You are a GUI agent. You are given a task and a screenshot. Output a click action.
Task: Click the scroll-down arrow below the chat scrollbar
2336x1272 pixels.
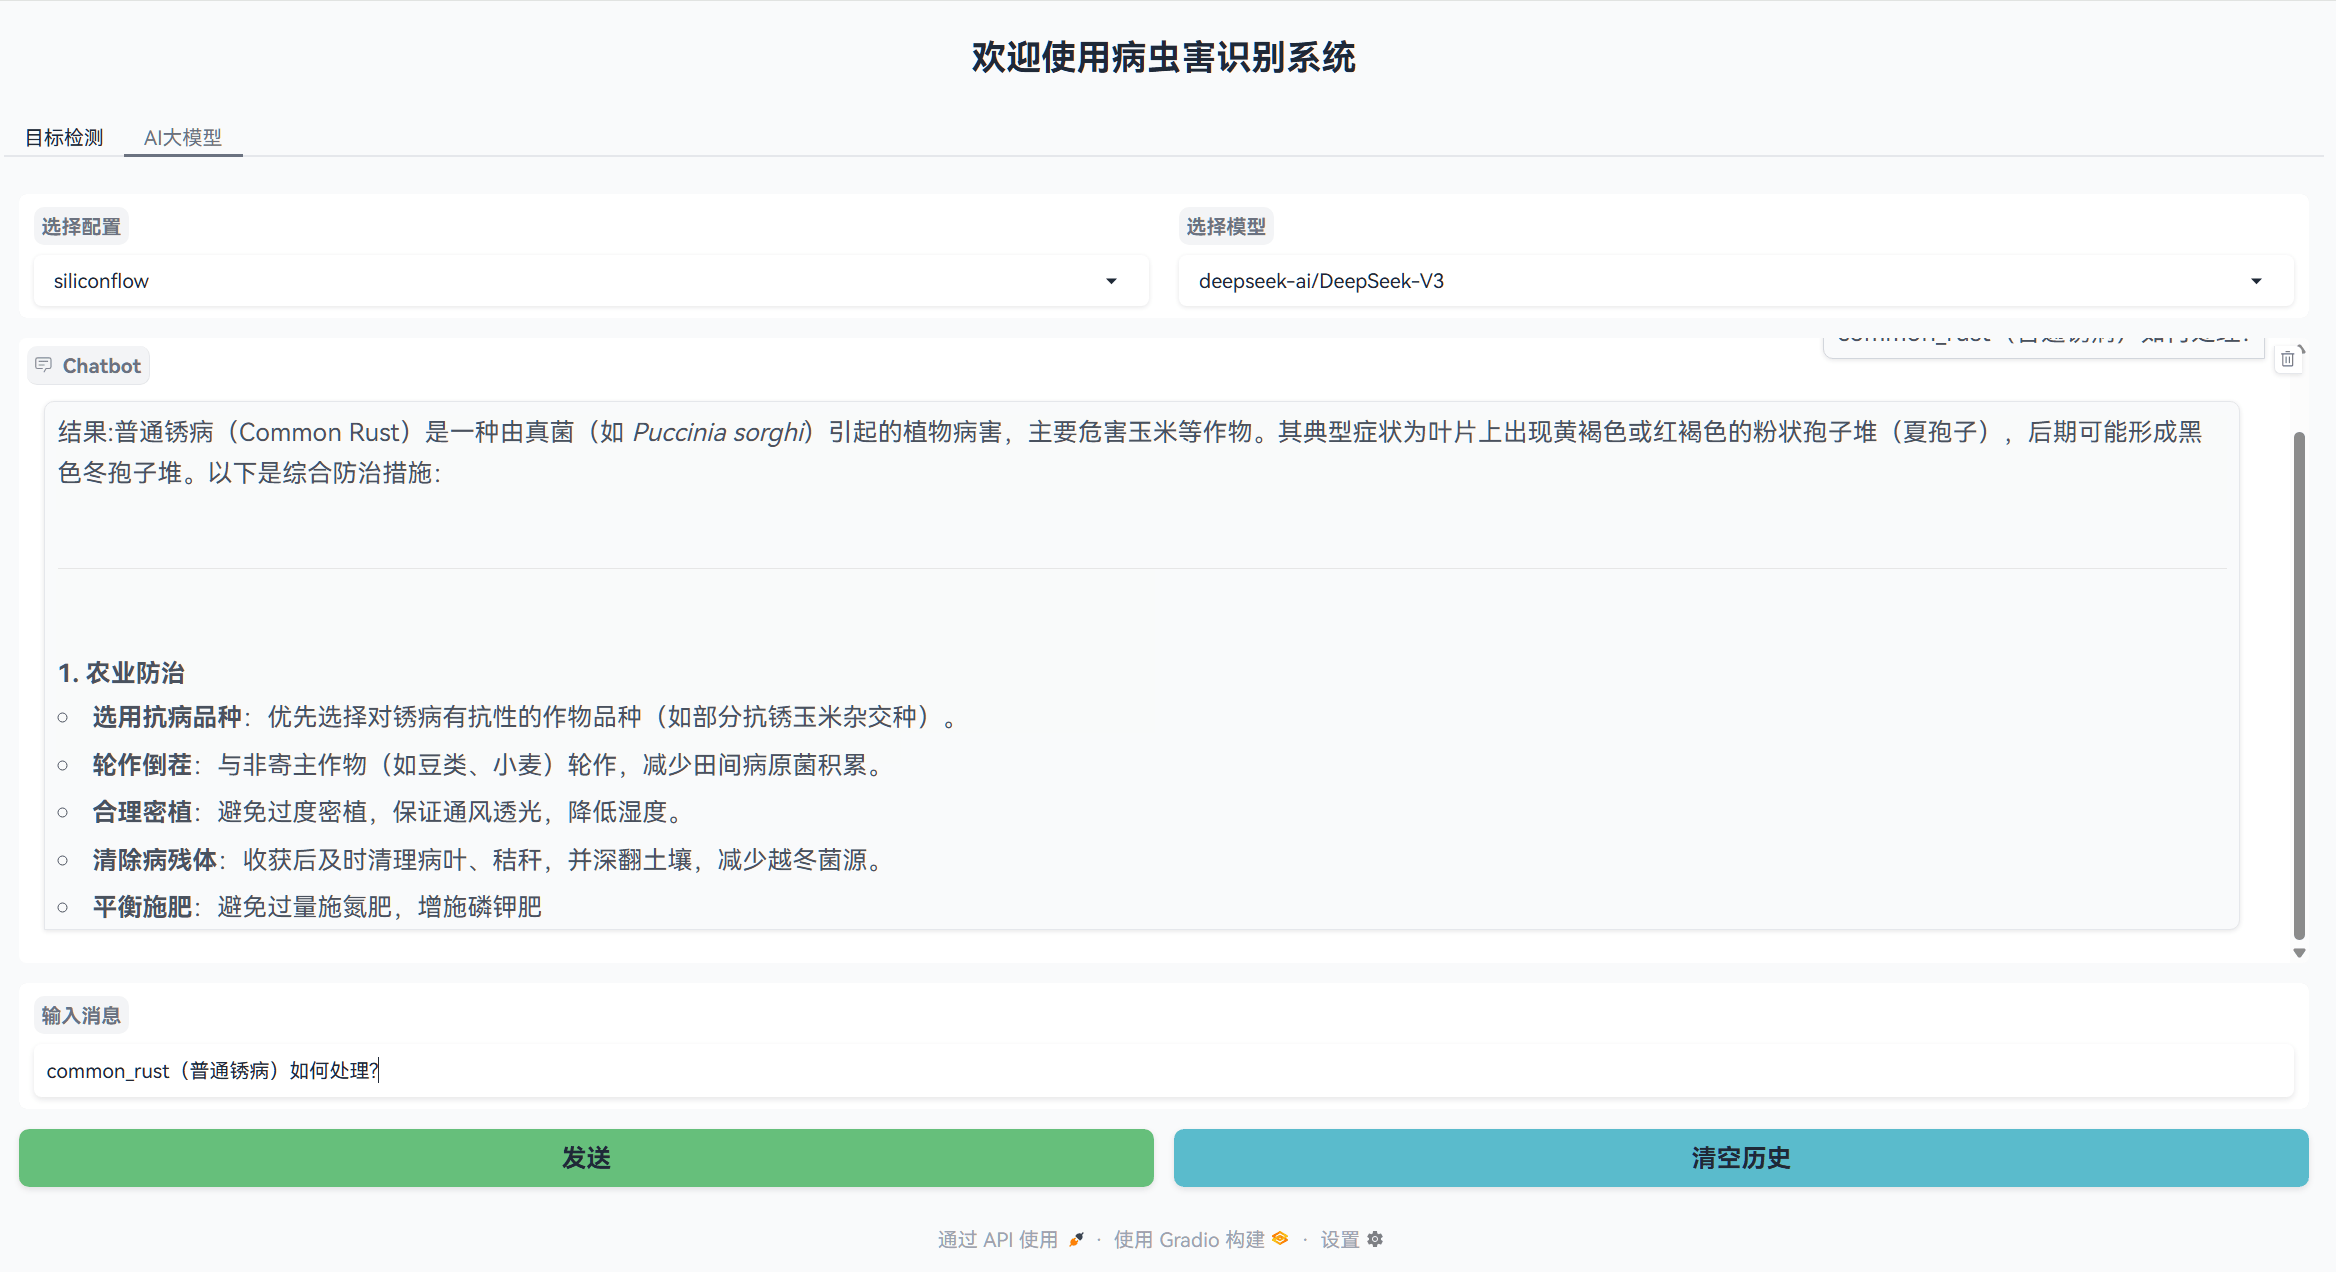click(x=2299, y=953)
